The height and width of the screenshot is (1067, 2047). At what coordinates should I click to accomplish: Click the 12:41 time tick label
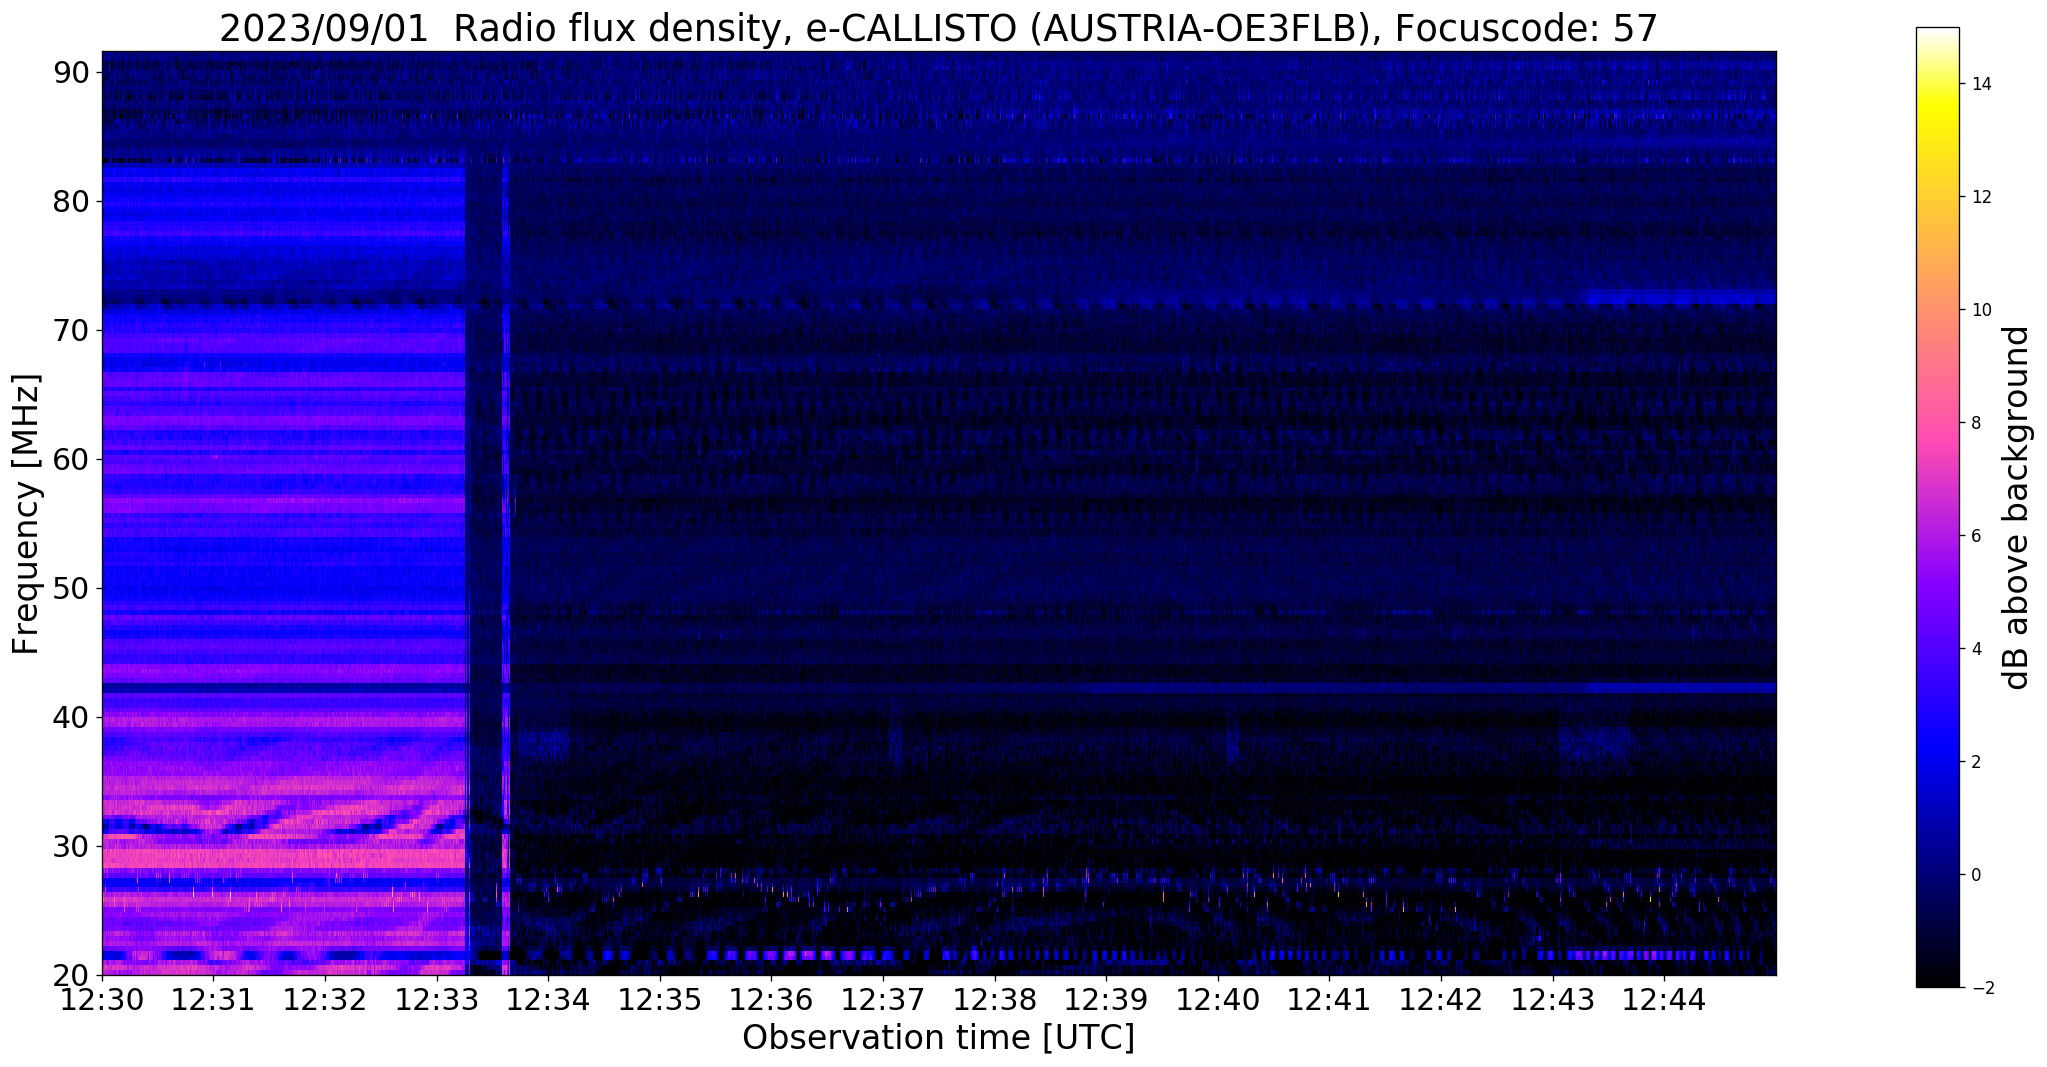point(1330,999)
